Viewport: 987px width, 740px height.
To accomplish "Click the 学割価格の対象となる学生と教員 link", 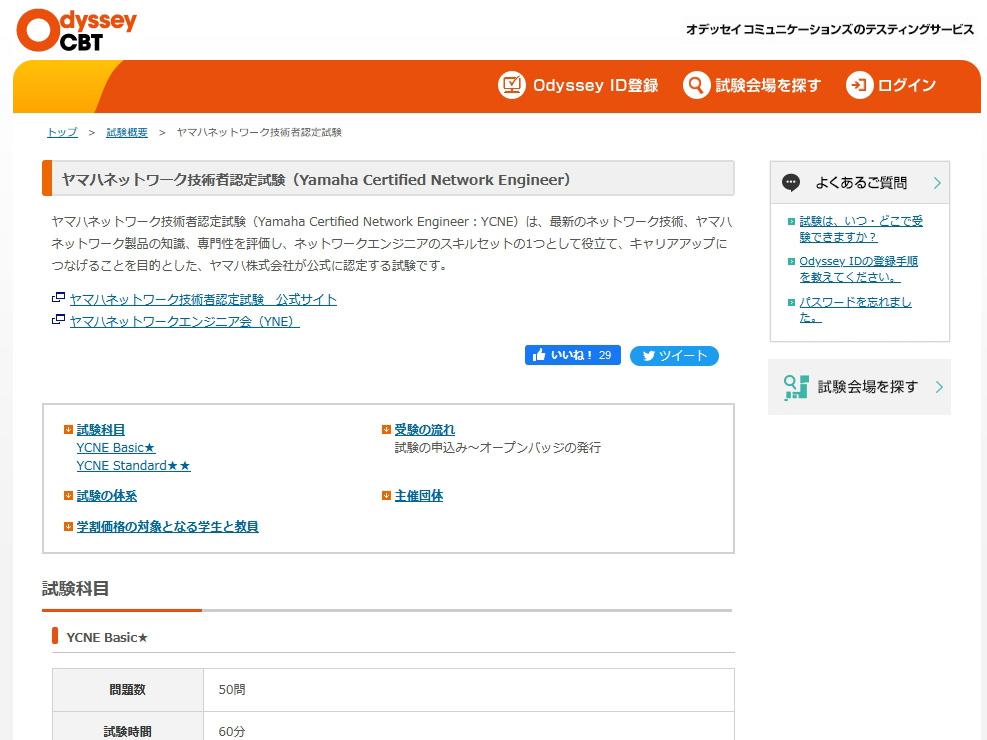I will 166,526.
